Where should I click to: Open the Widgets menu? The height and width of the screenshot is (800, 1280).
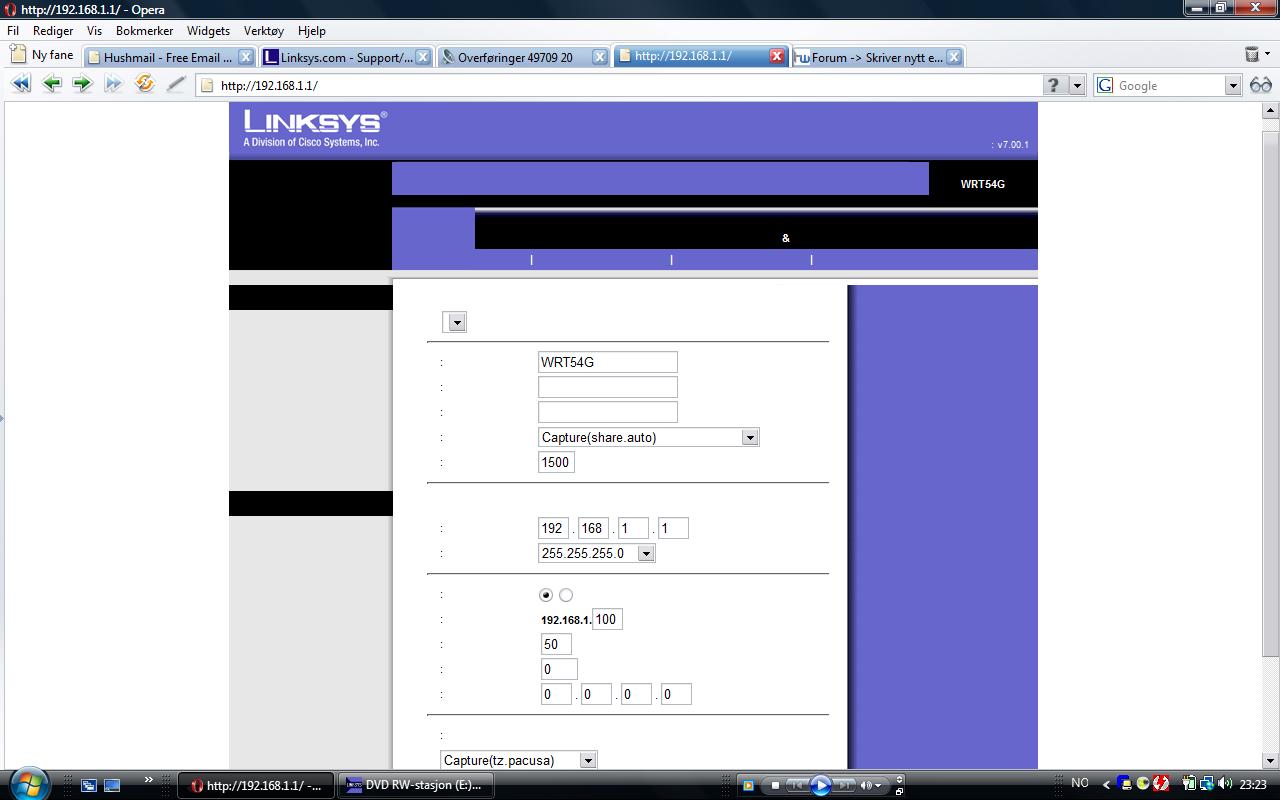point(208,31)
